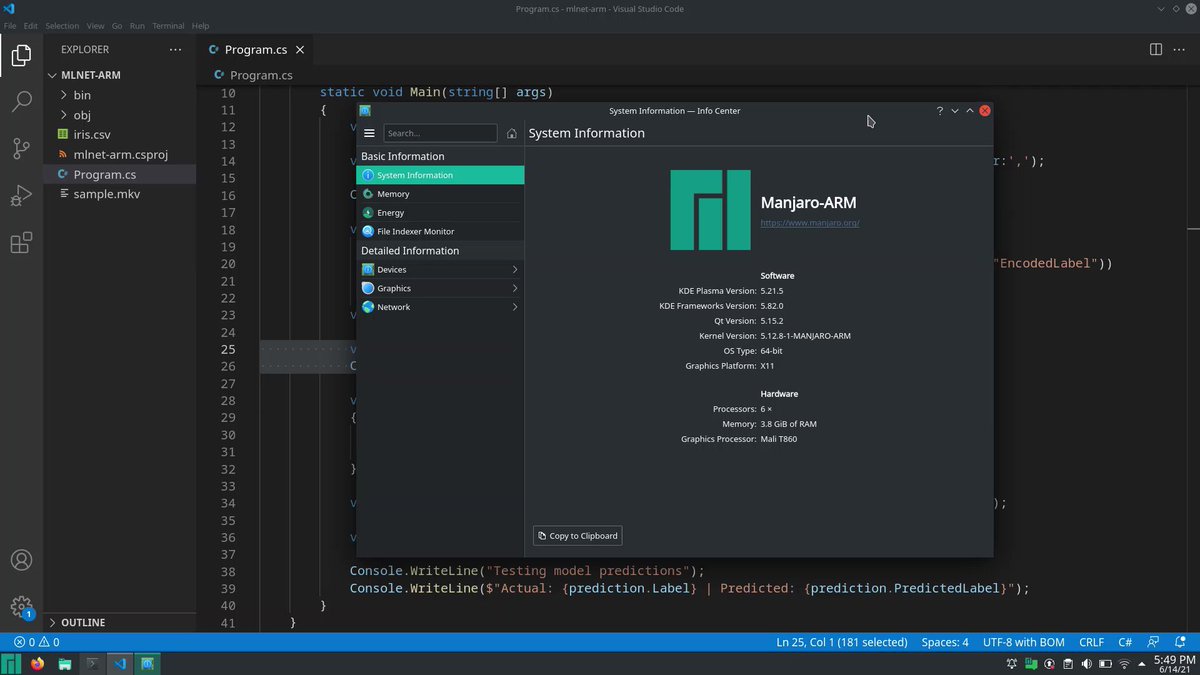1200x675 pixels.
Task: Switch to the VS Code taskbar entry
Action: click(x=119, y=663)
